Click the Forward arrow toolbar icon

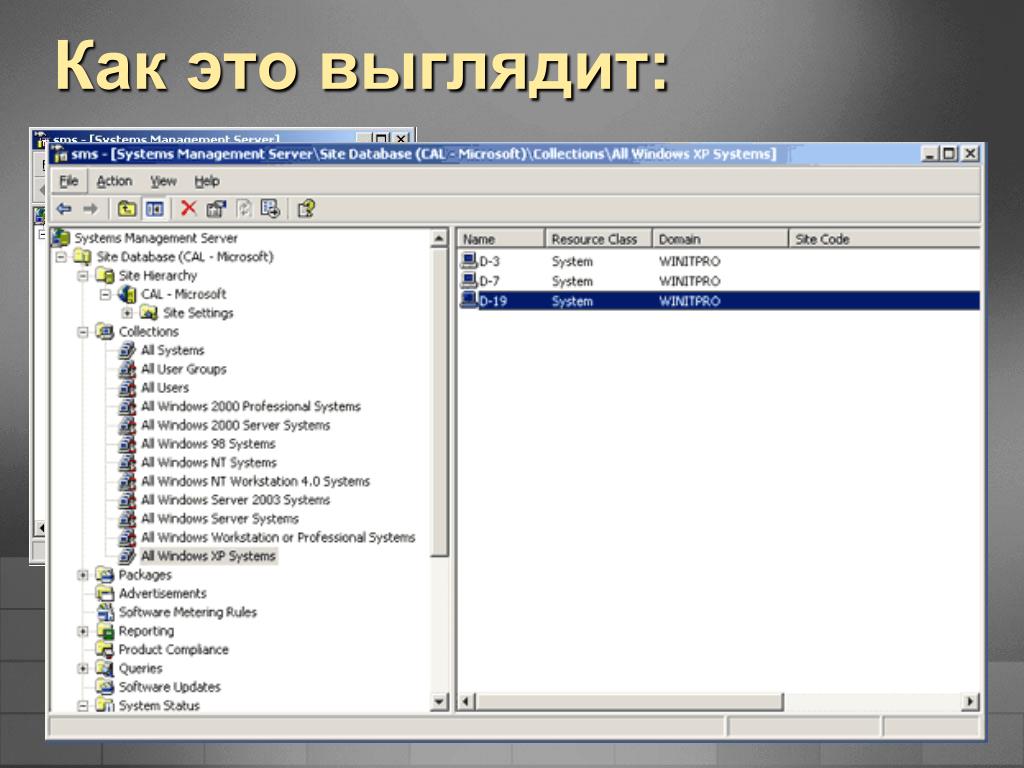tap(90, 209)
